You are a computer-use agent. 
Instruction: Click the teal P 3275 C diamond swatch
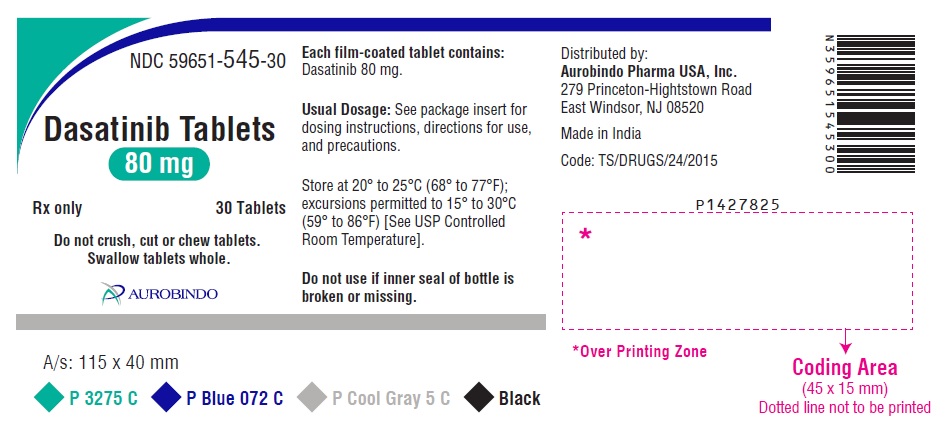tap(48, 398)
